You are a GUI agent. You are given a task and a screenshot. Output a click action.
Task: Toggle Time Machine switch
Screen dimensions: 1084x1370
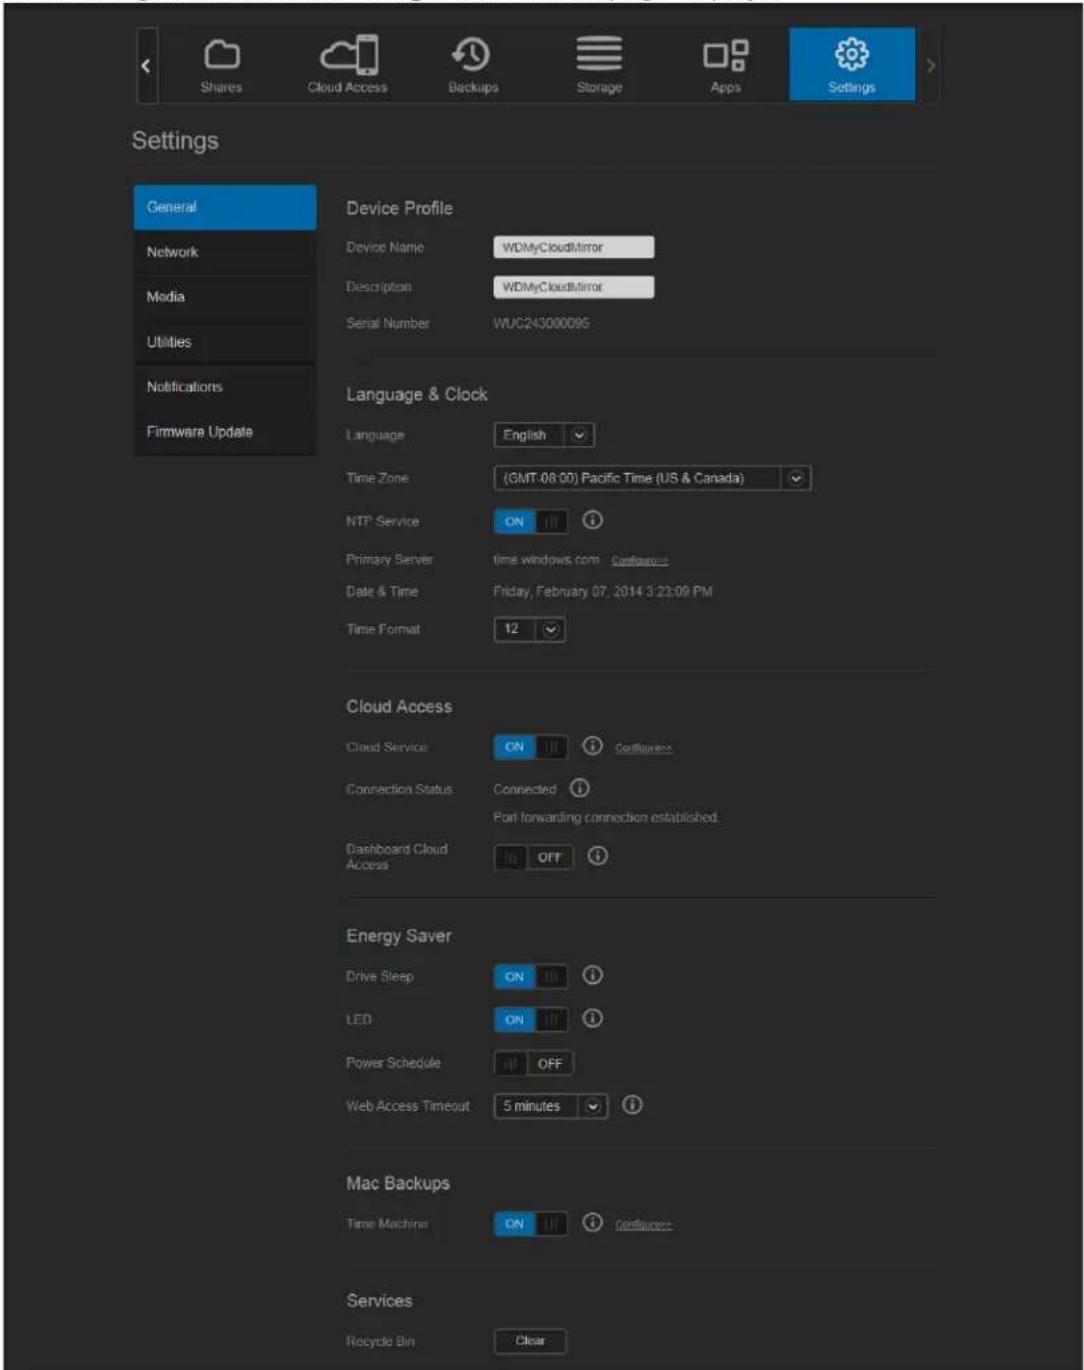[531, 1224]
